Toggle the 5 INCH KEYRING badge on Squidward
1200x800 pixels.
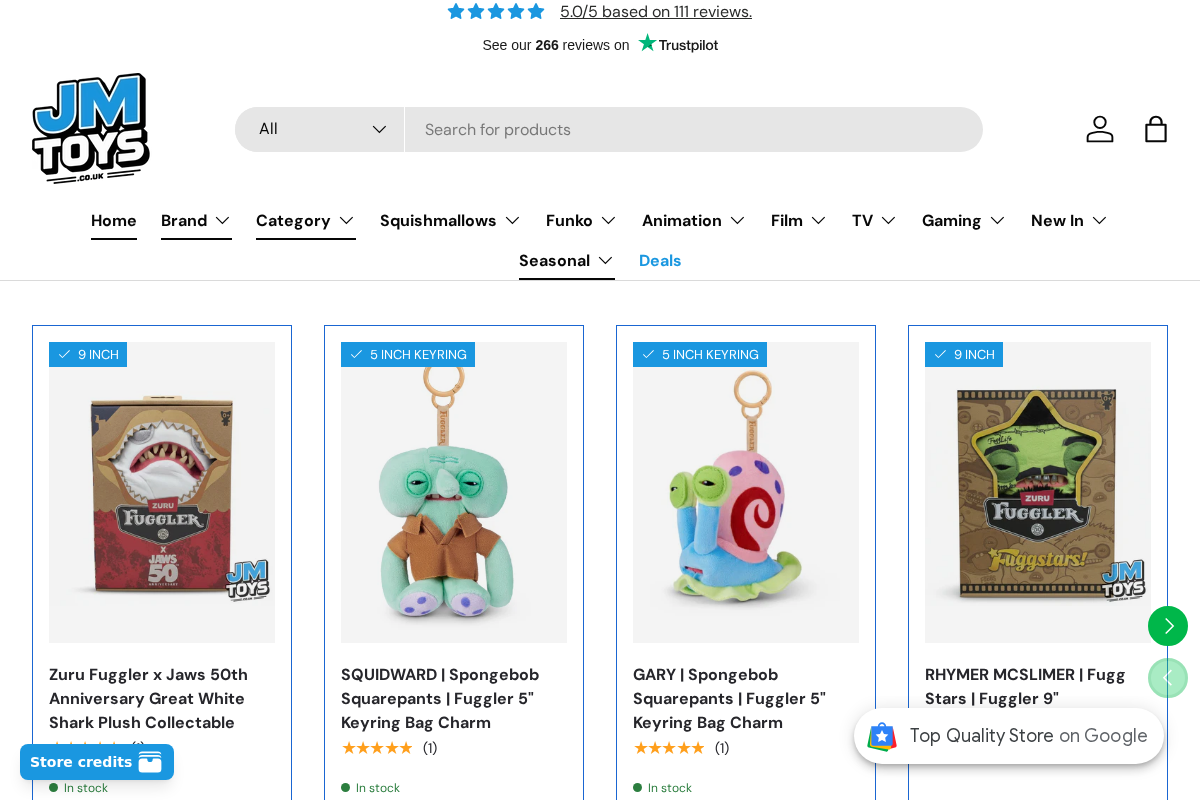tap(408, 354)
